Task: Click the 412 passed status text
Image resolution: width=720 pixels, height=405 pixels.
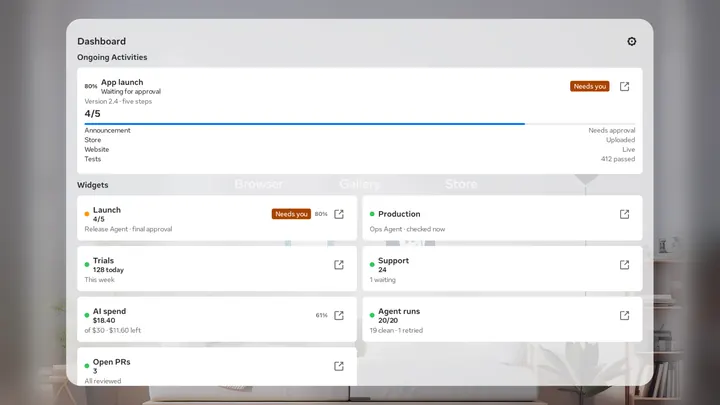Action: click(x=618, y=159)
